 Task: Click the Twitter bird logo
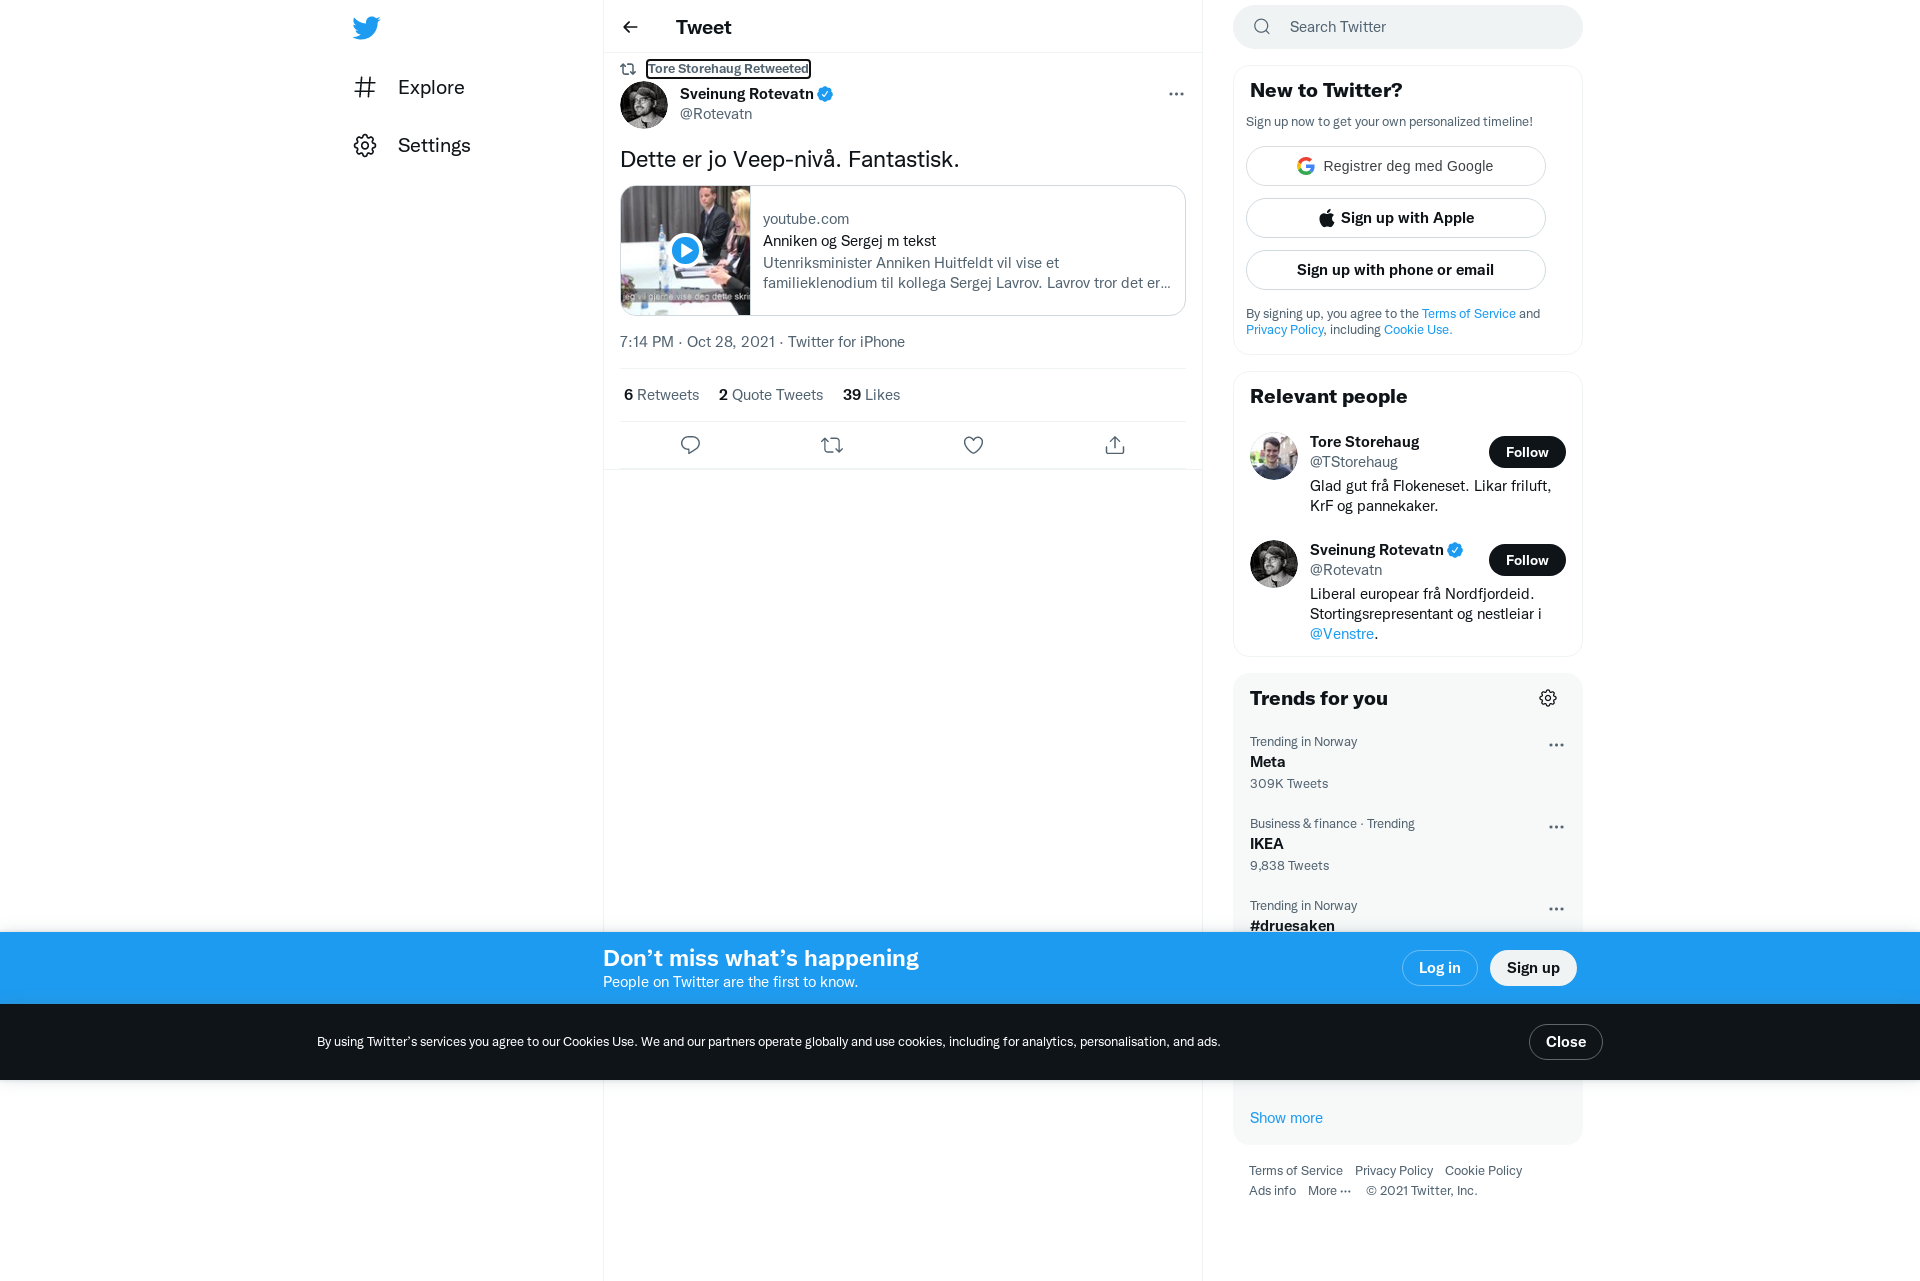366,28
